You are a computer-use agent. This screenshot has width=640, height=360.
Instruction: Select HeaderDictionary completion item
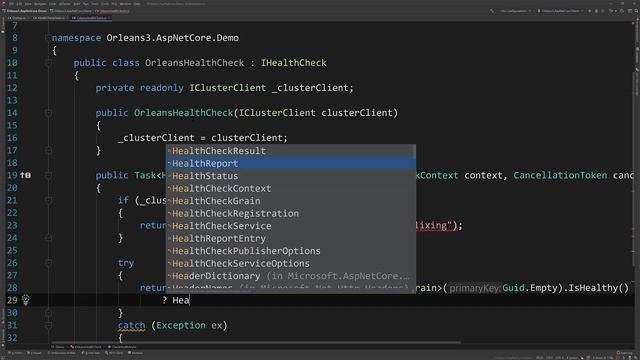click(291, 276)
